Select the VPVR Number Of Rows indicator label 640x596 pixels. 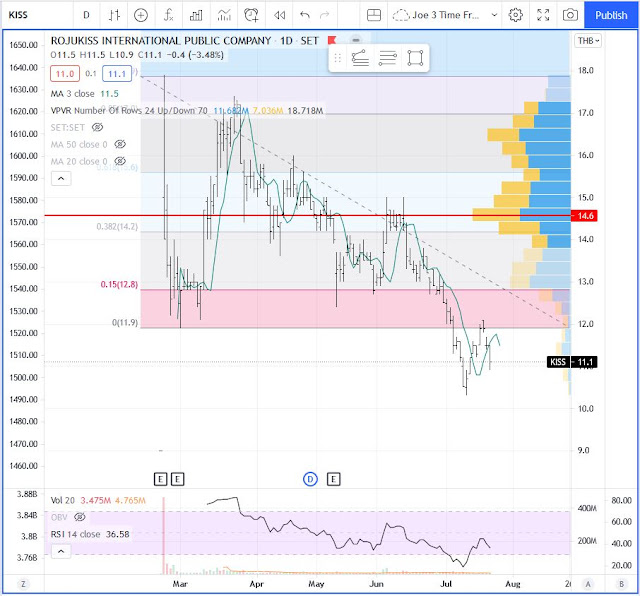(x=129, y=111)
